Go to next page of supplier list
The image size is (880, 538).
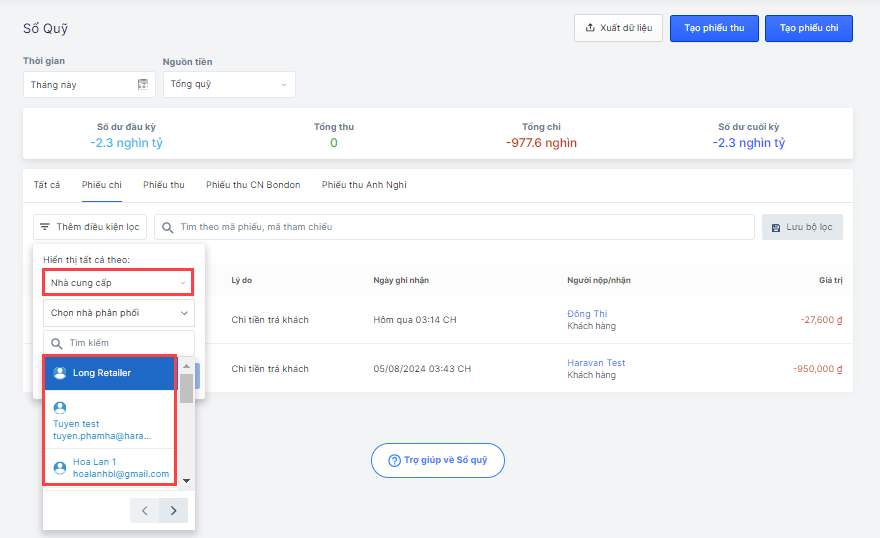tap(173, 511)
